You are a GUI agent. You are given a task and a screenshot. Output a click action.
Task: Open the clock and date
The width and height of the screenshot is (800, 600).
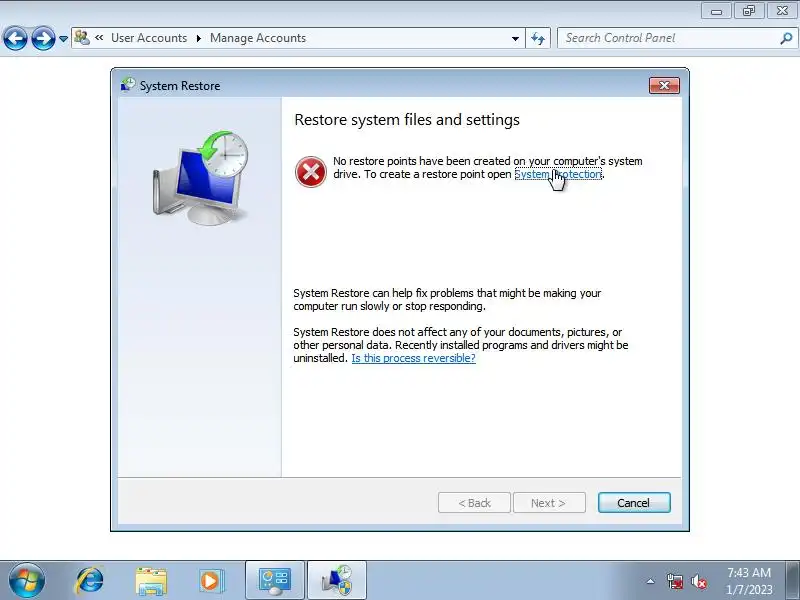pyautogui.click(x=749, y=581)
